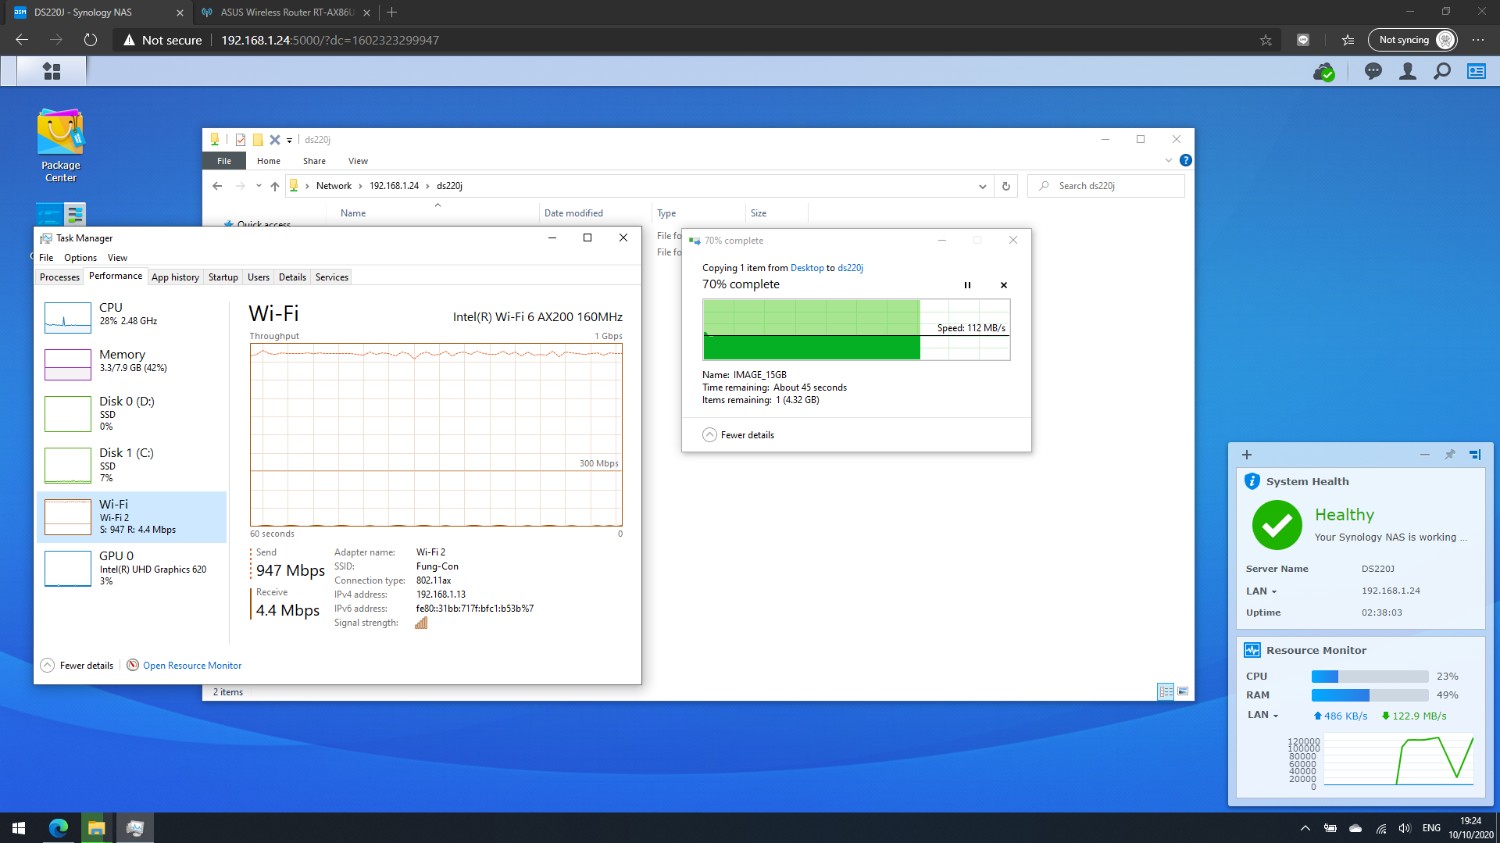Image resolution: width=1500 pixels, height=843 pixels.
Task: Click the Not syncing profile button
Action: pos(1413,40)
